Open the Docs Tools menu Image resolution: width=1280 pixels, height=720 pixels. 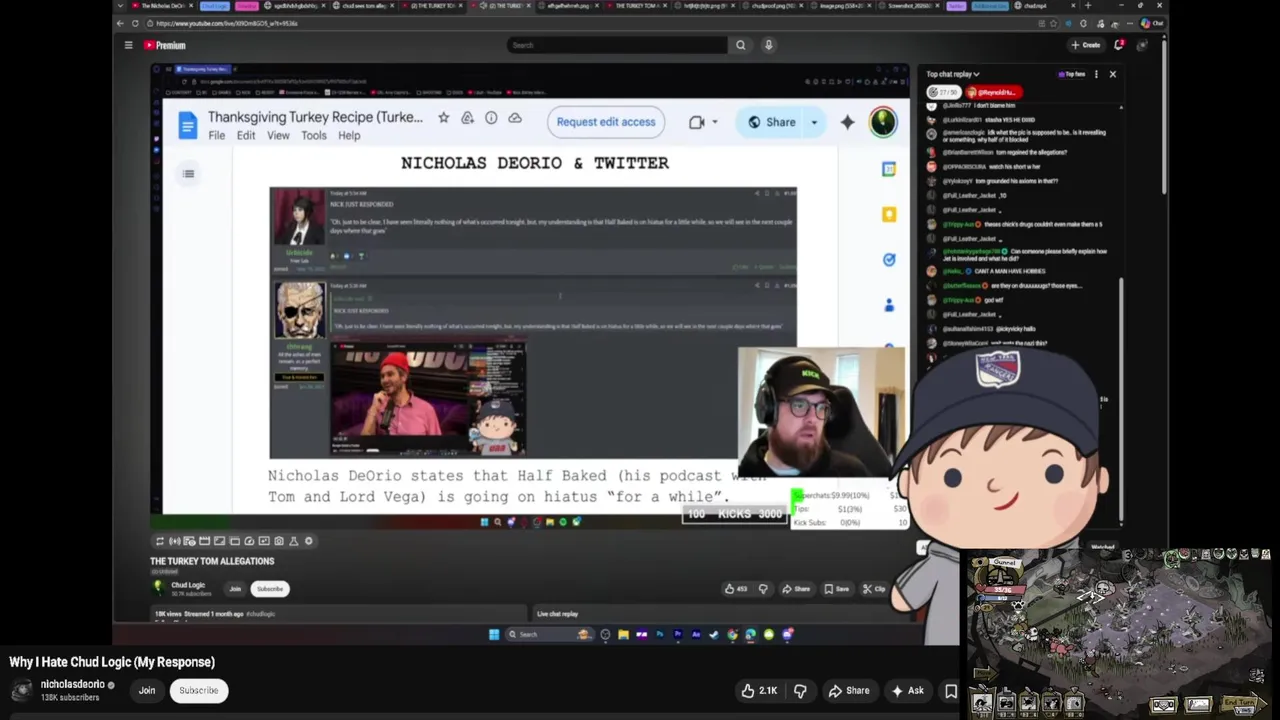coord(314,136)
